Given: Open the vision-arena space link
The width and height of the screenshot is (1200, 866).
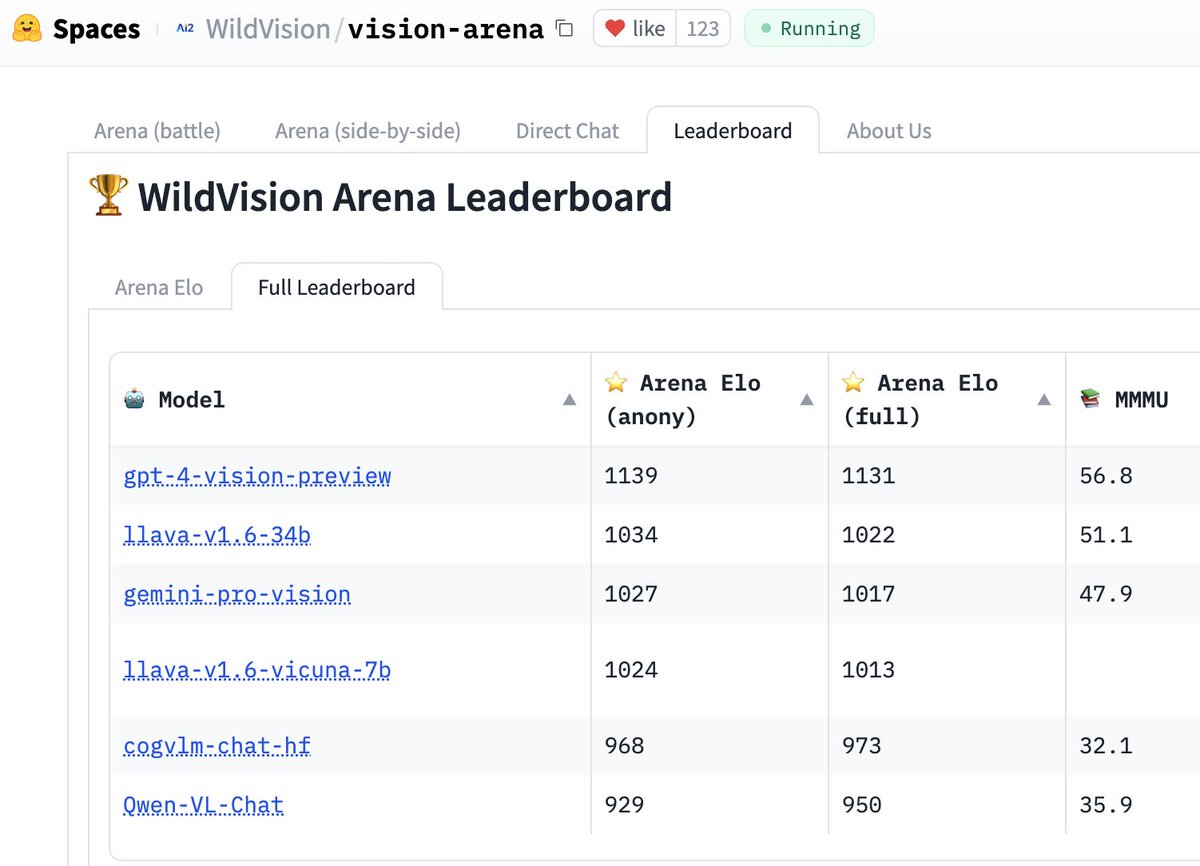Looking at the screenshot, I should 446,29.
